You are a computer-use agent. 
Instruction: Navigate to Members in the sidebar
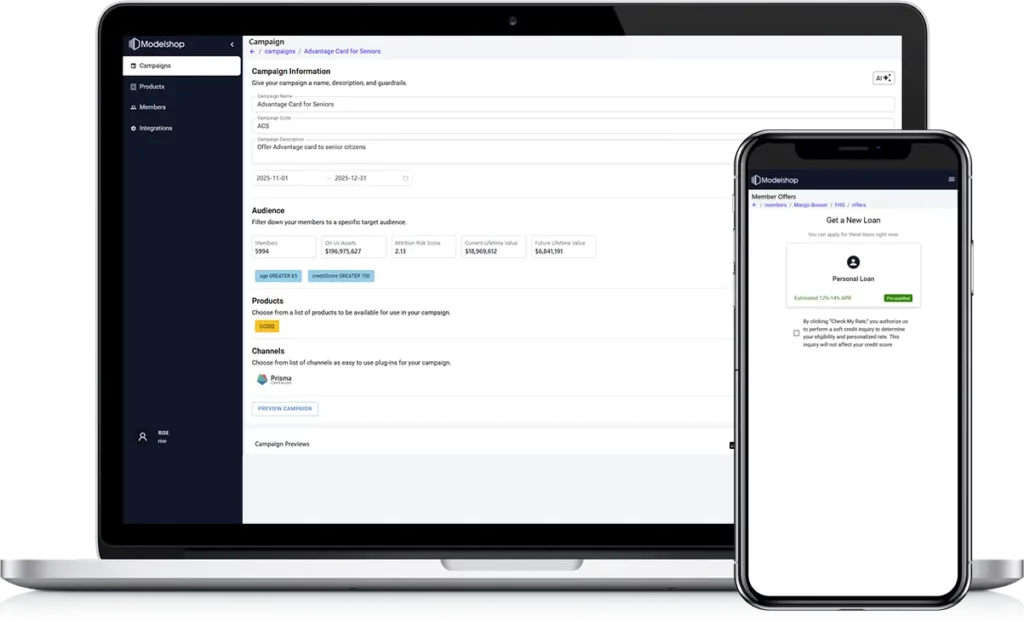coord(152,107)
